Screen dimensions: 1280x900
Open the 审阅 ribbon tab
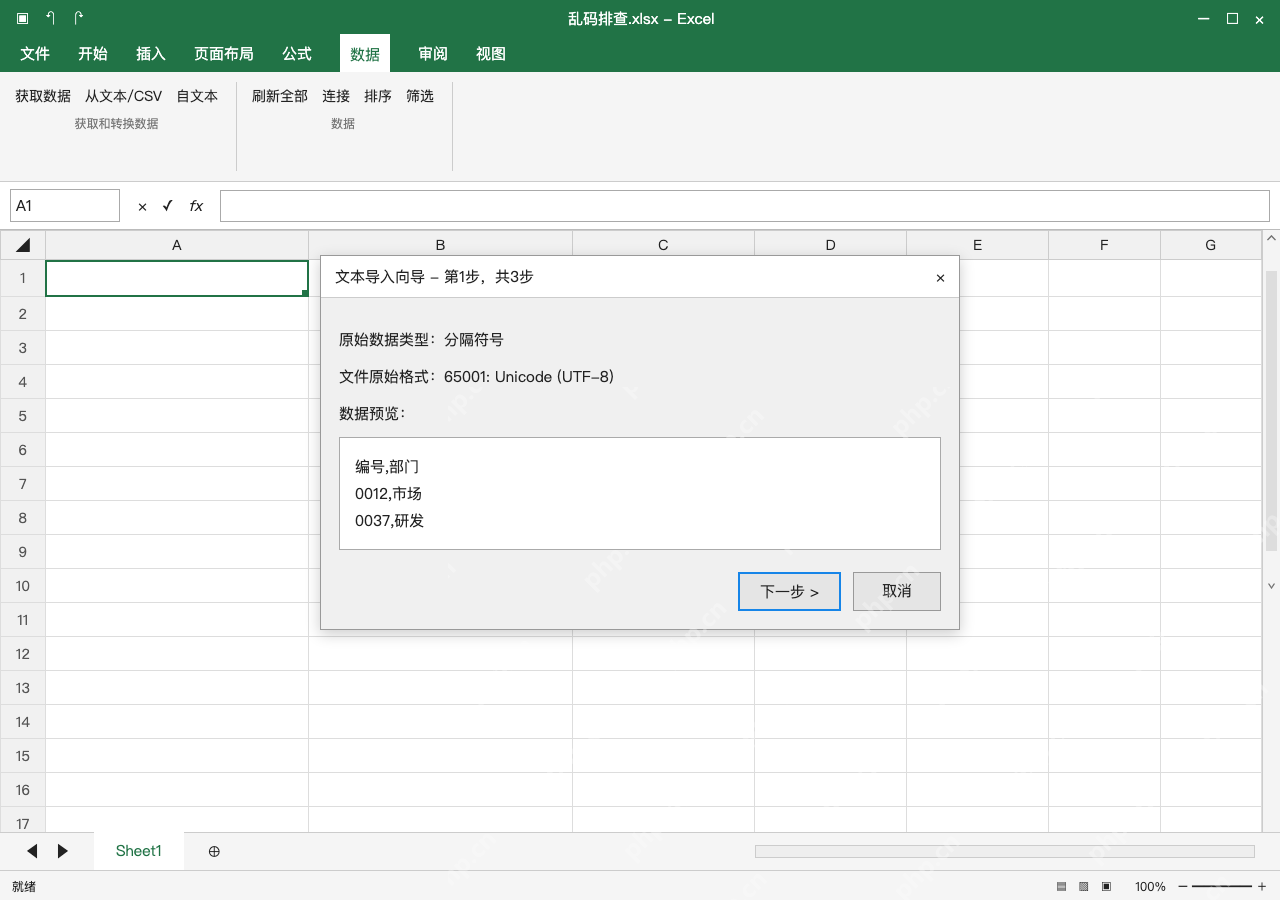point(433,54)
